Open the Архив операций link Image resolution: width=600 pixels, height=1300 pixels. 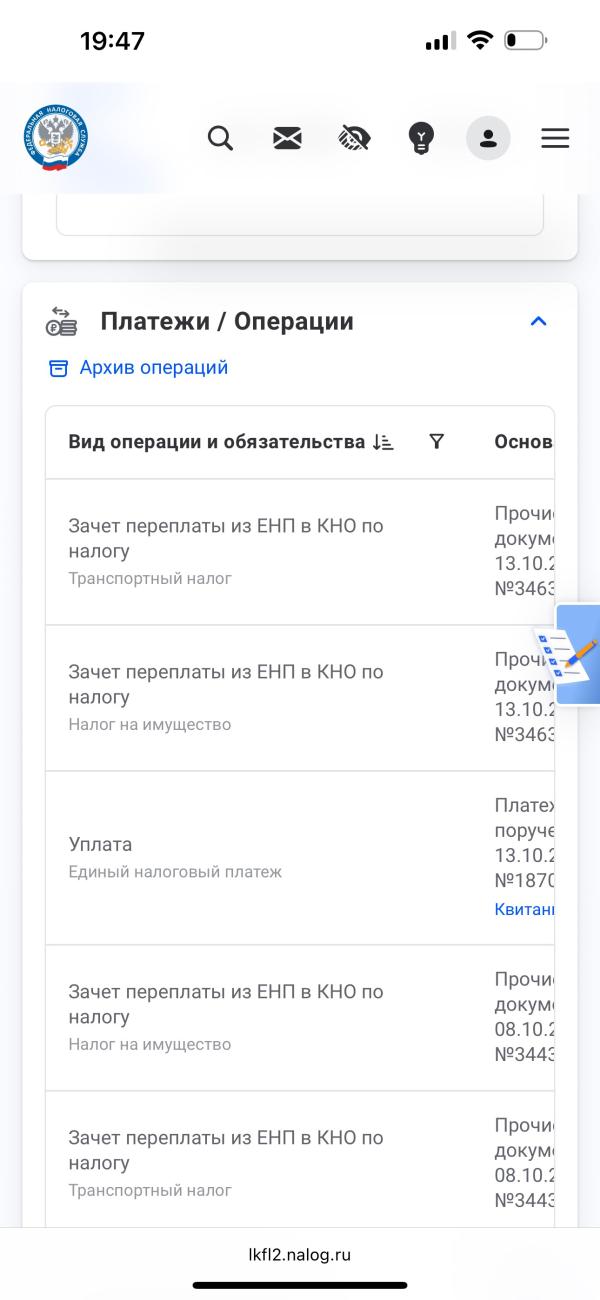pyautogui.click(x=154, y=368)
